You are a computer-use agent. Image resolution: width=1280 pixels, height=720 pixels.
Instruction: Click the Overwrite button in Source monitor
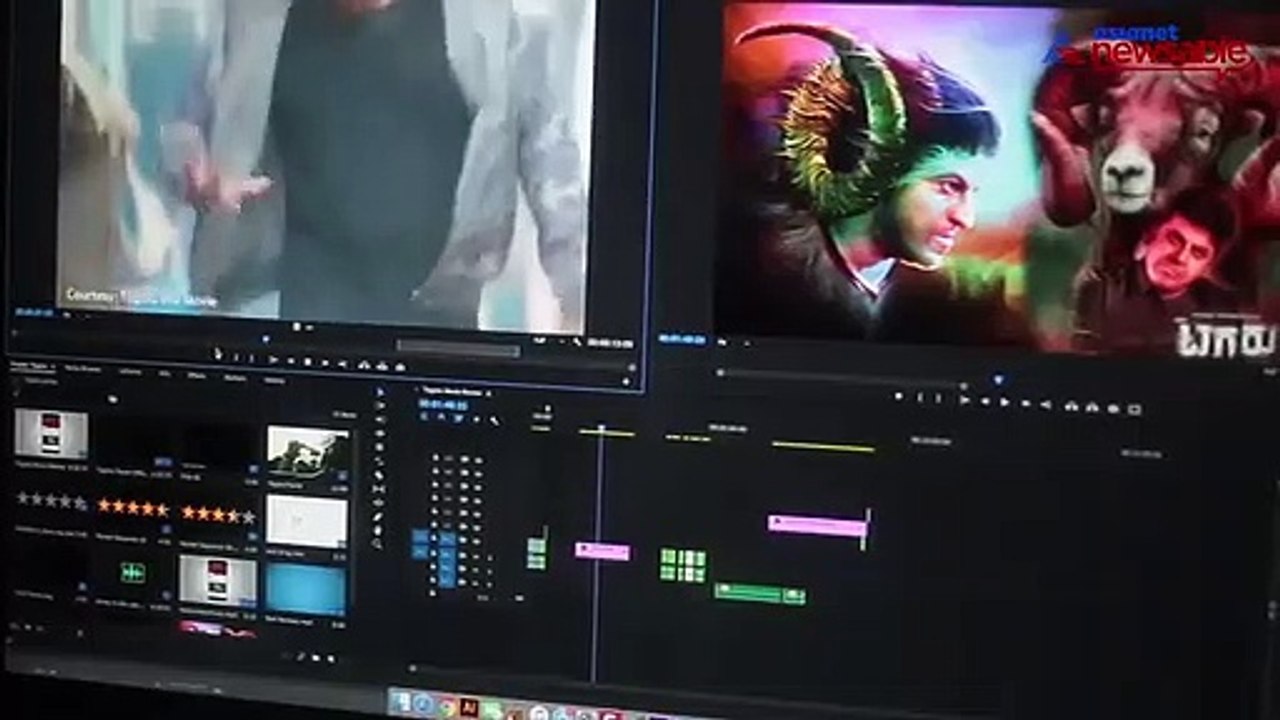[380, 366]
